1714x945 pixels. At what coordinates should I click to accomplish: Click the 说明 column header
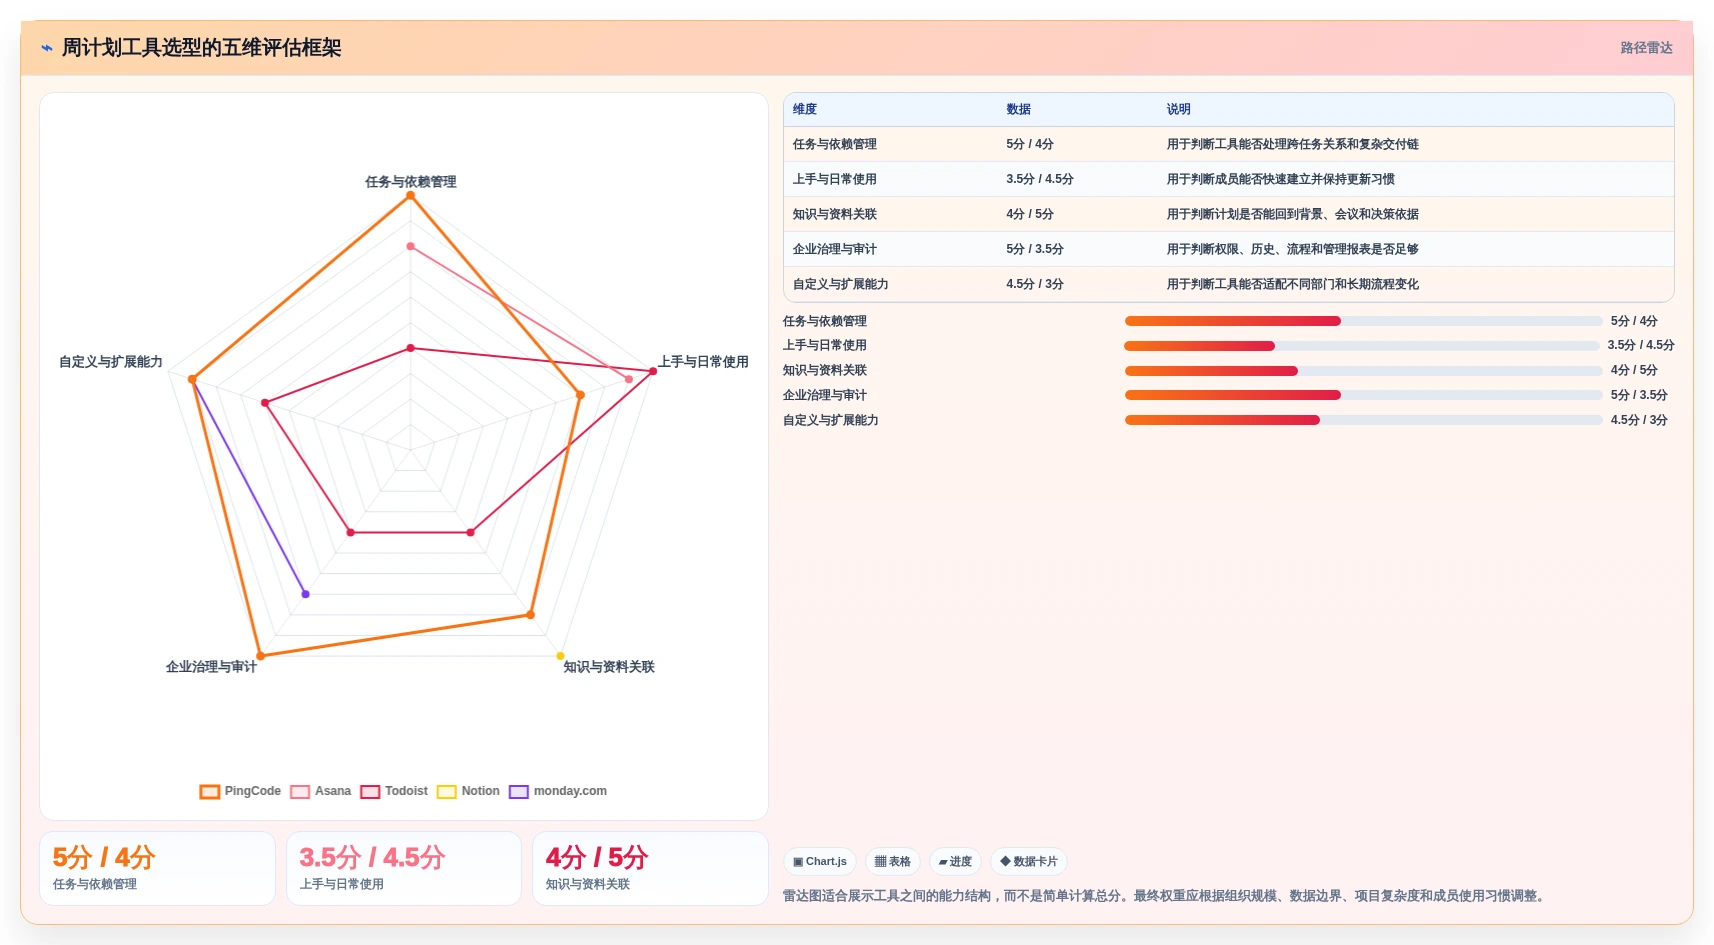tap(1178, 109)
